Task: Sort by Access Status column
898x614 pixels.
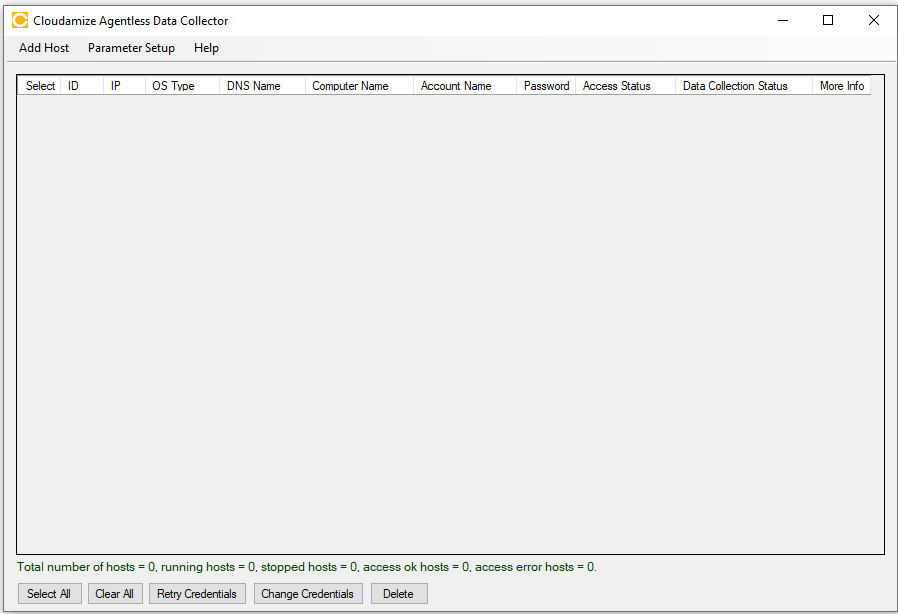Action: click(x=625, y=86)
